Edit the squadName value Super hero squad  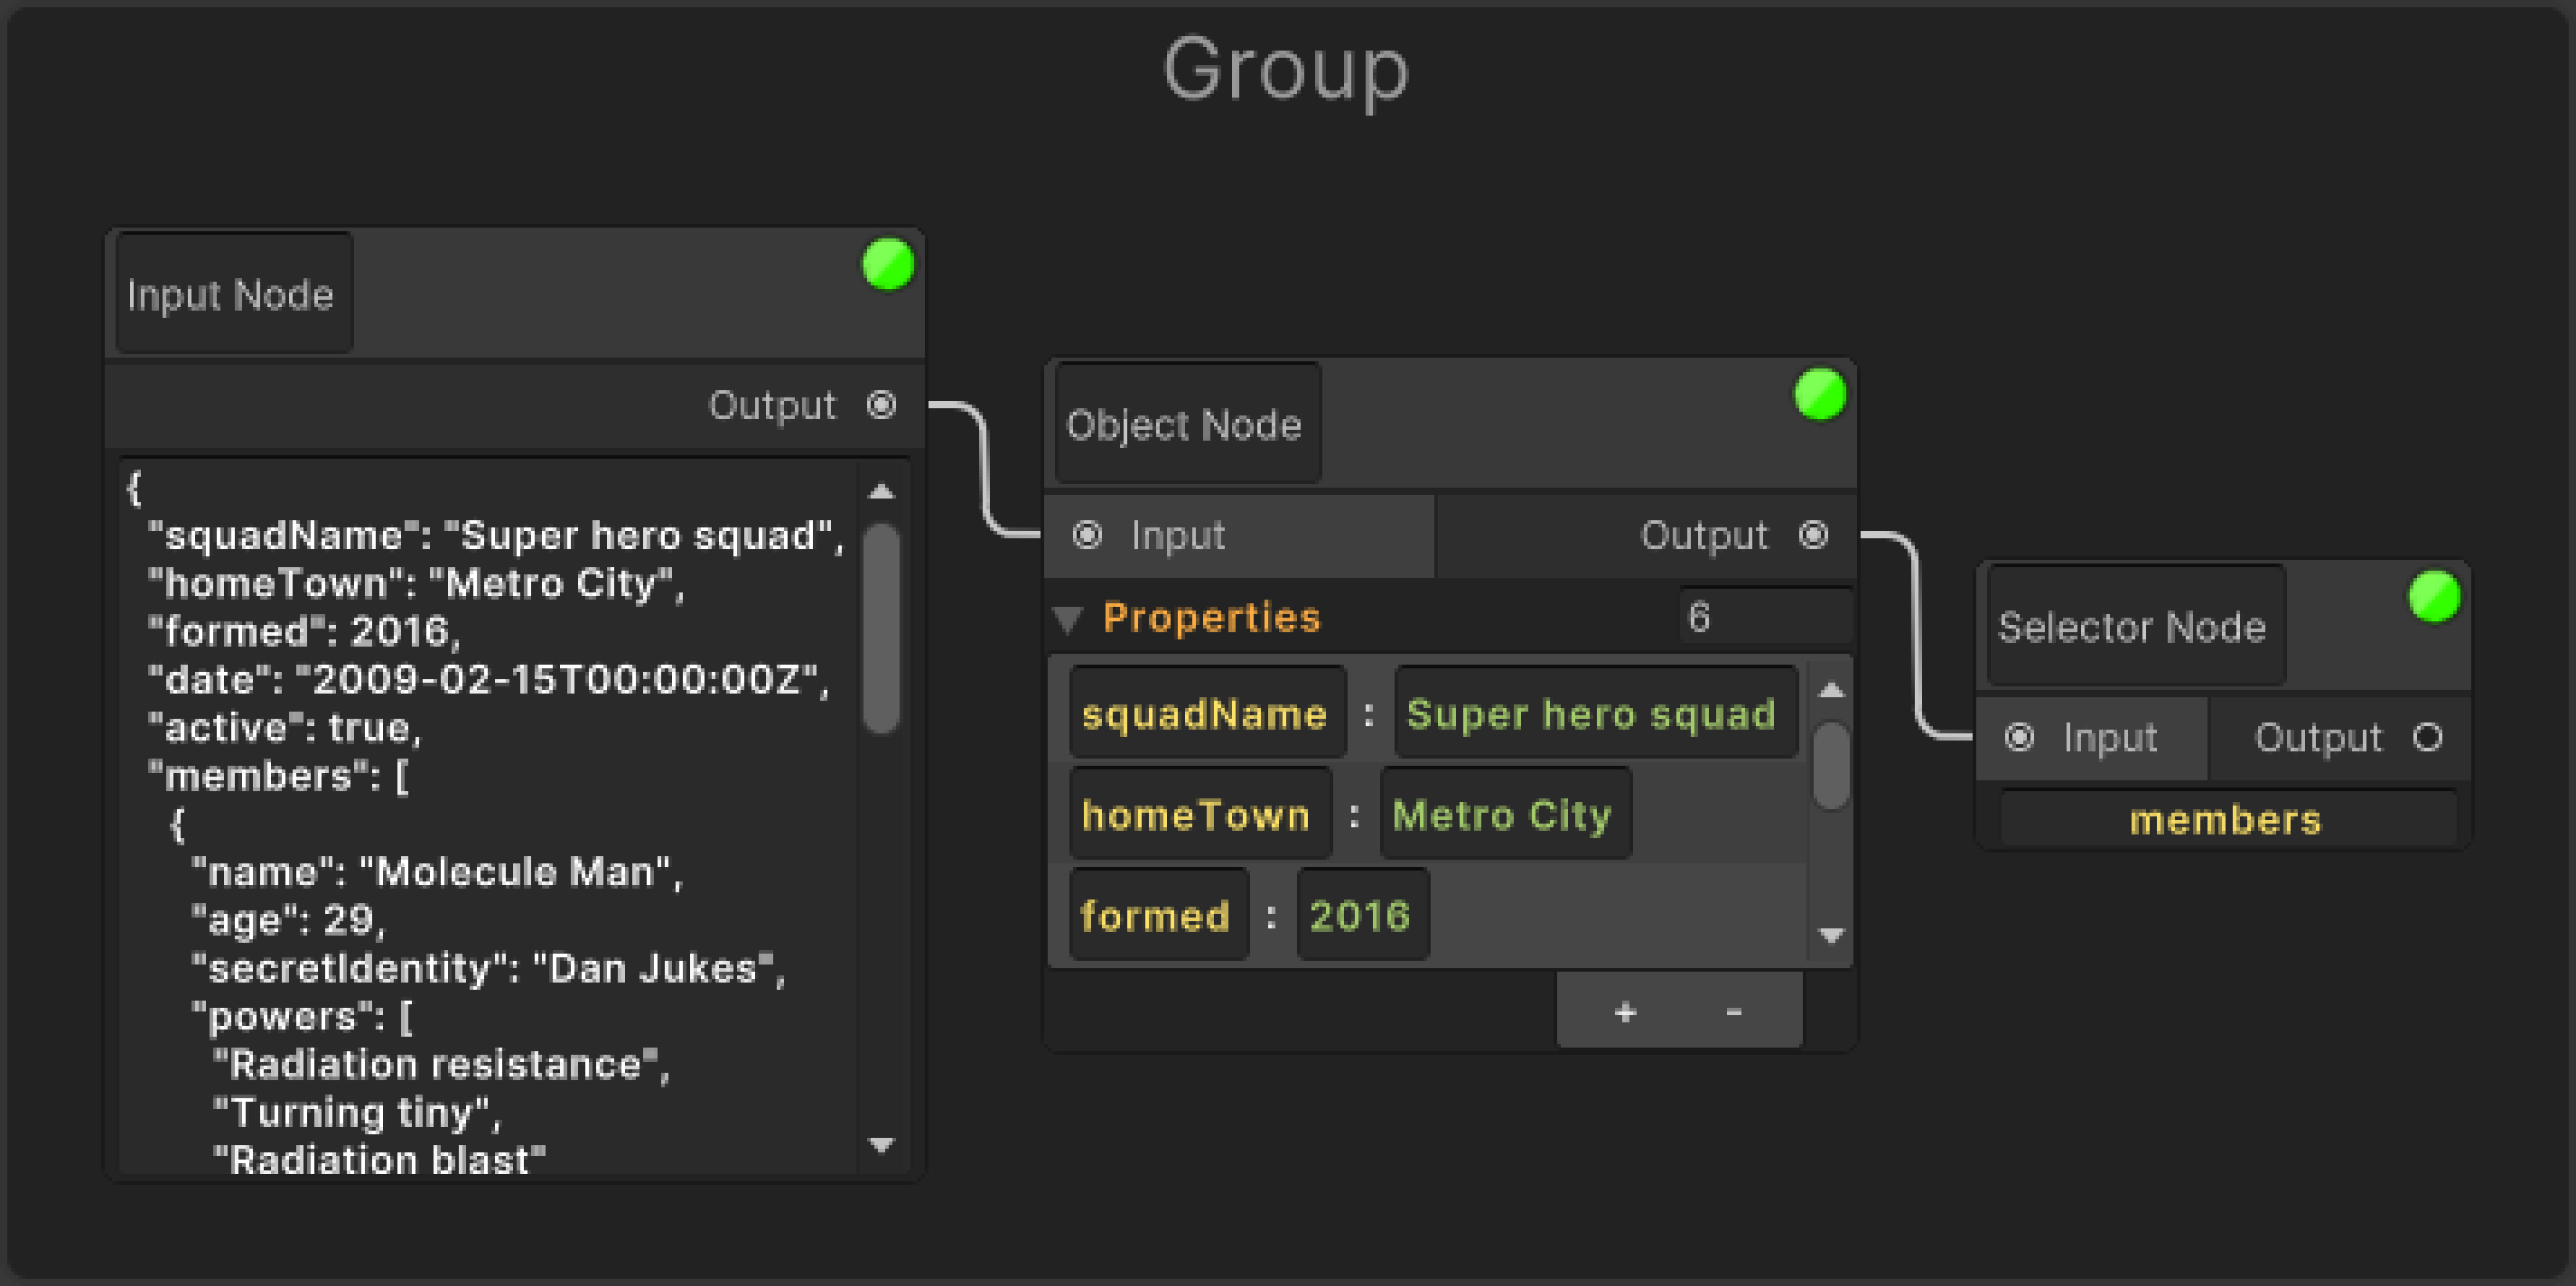pyautogui.click(x=1594, y=714)
